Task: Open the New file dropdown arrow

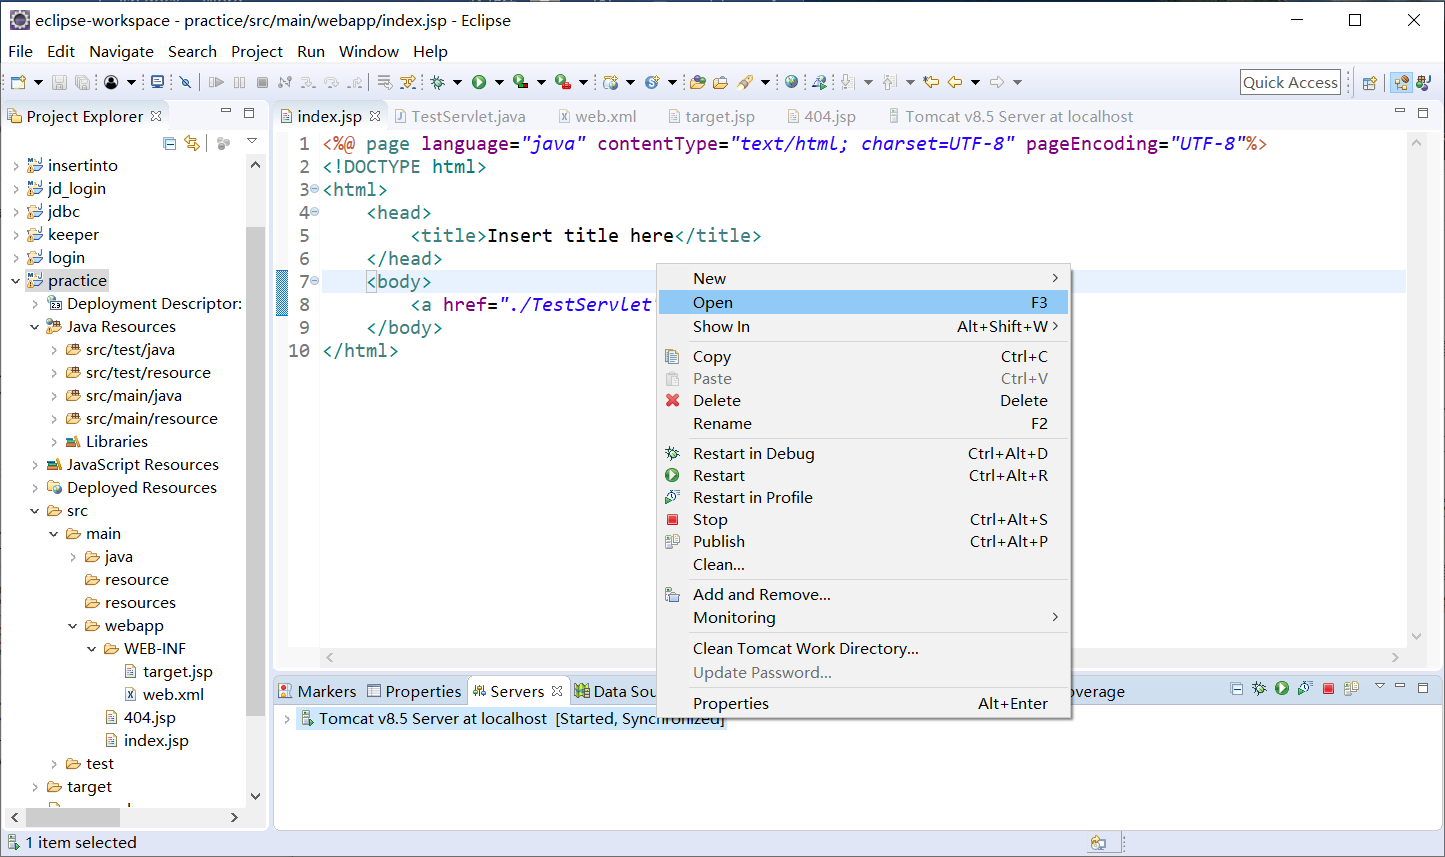Action: (38, 82)
